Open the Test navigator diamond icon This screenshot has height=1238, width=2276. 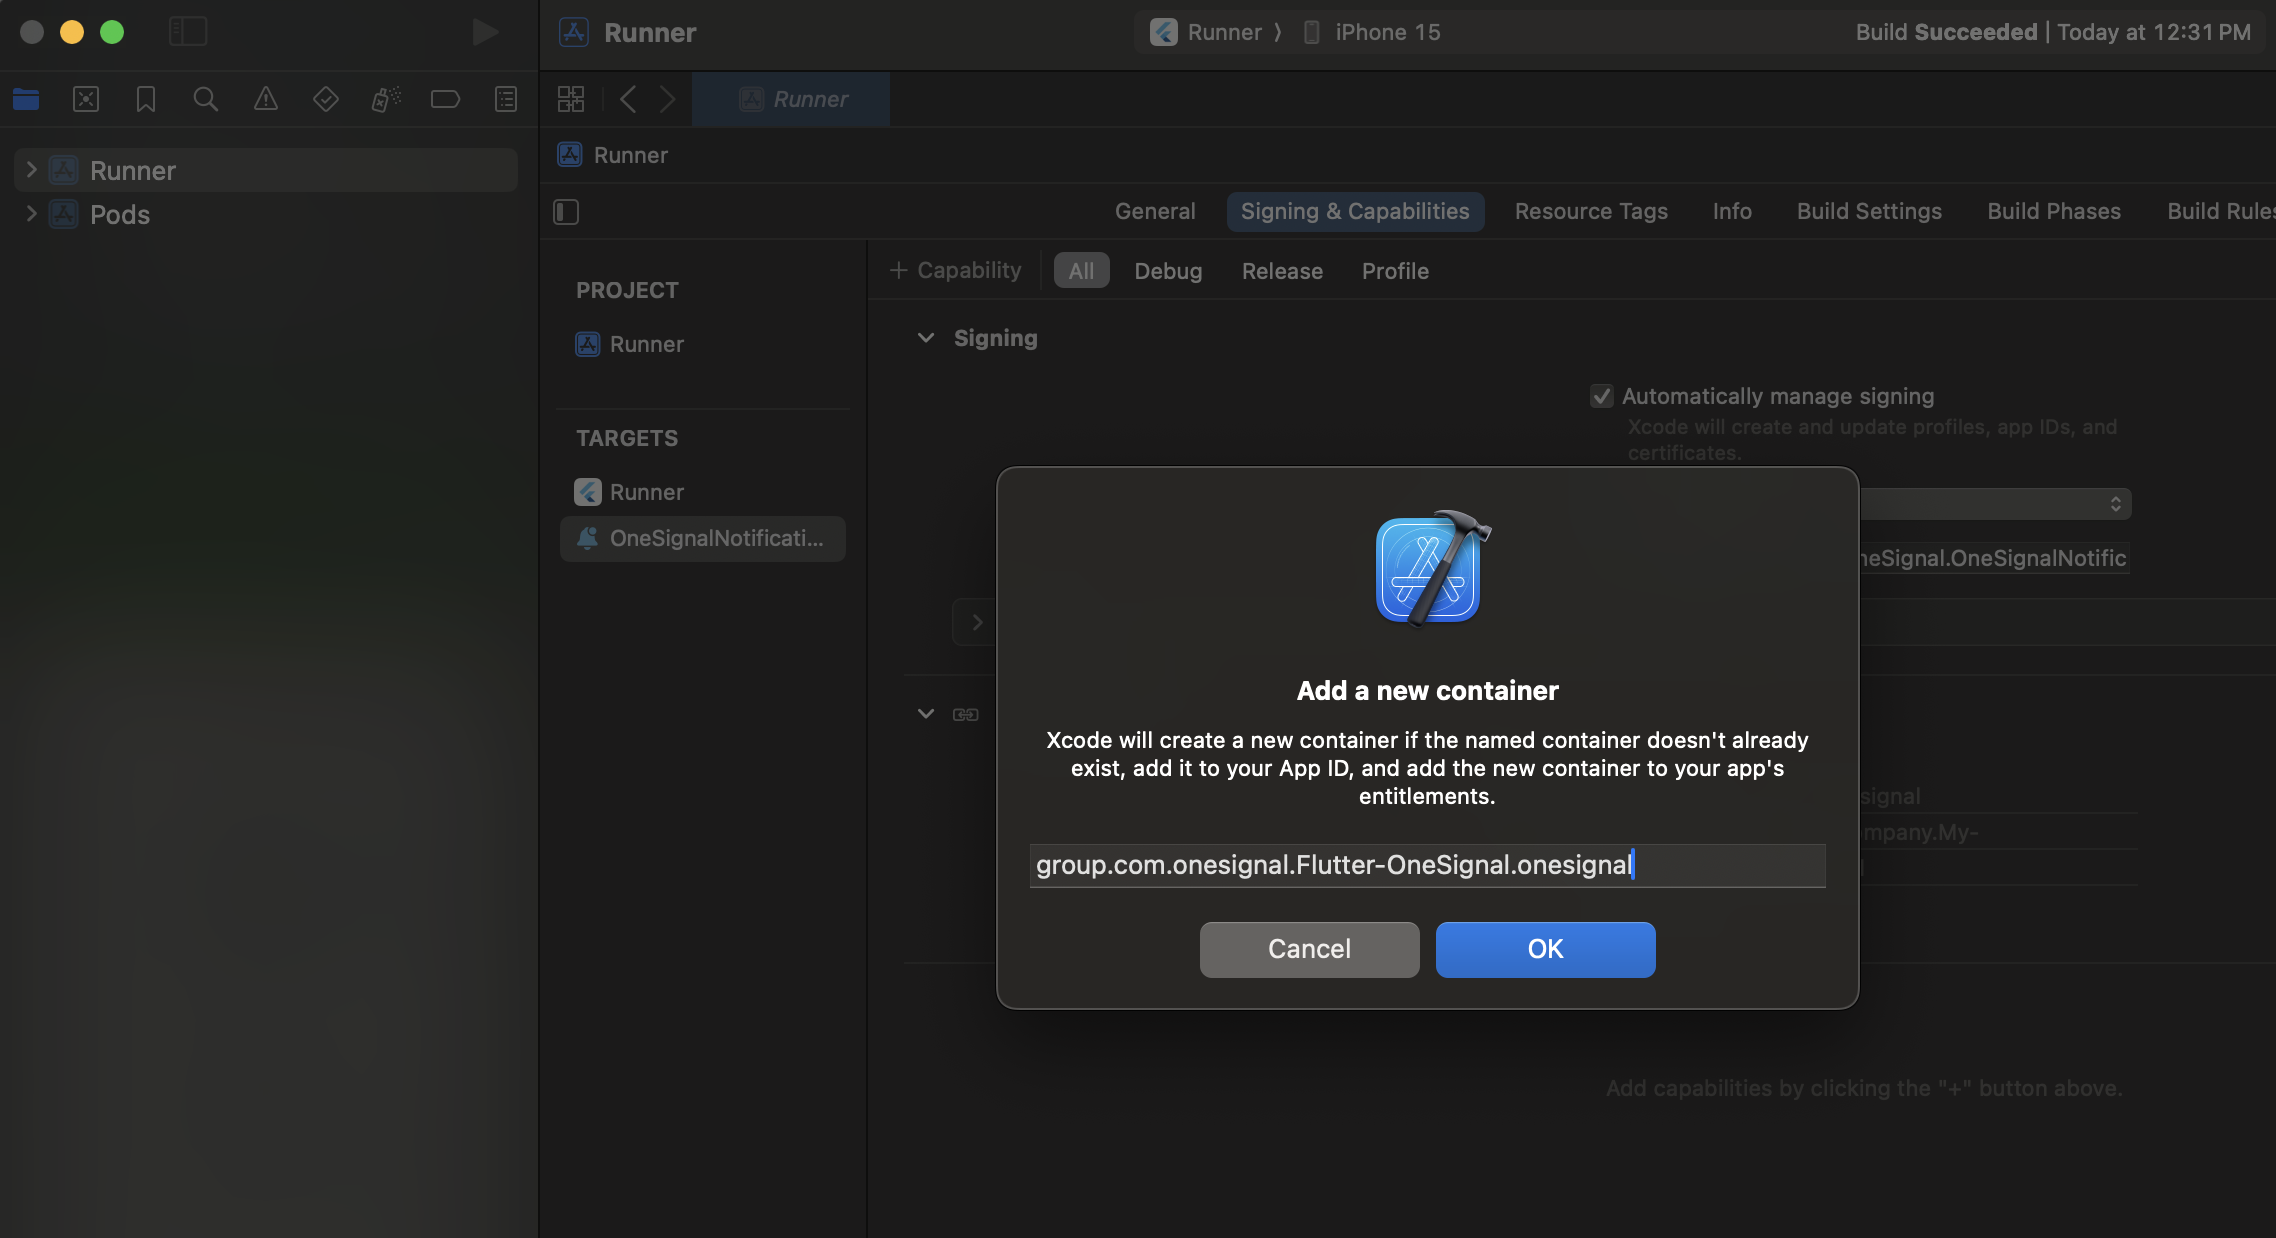(326, 99)
